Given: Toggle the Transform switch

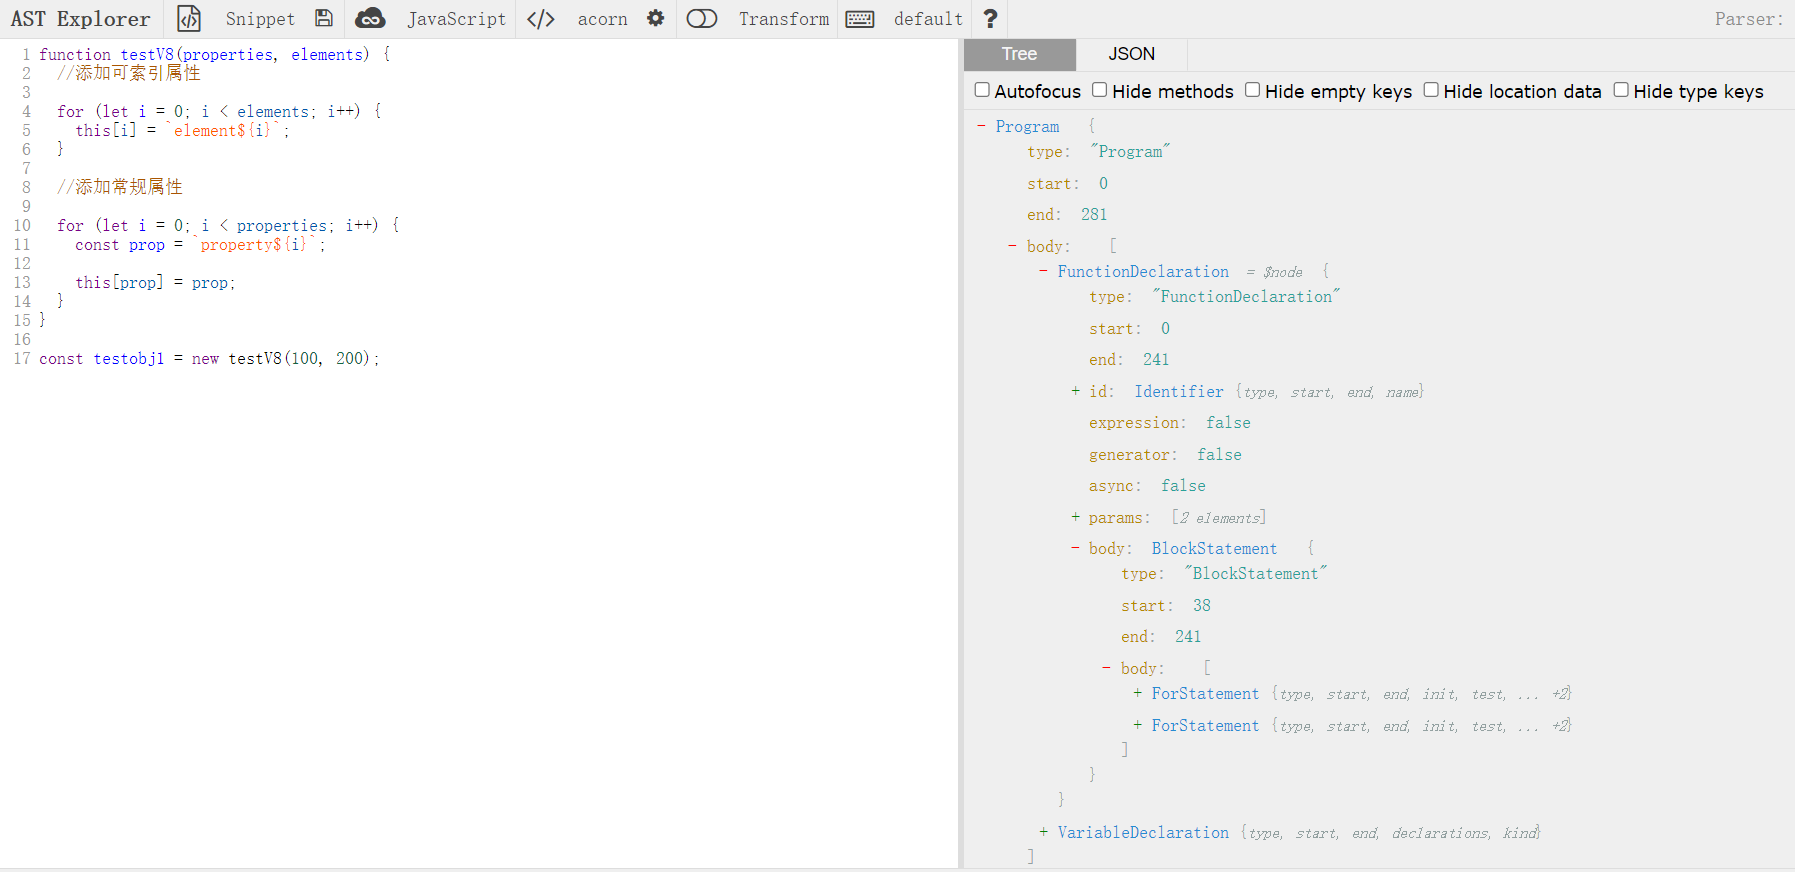Looking at the screenshot, I should 702,19.
